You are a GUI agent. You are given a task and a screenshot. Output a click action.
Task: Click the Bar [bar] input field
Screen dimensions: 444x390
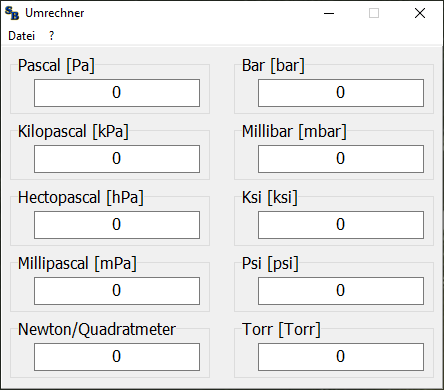(x=341, y=93)
